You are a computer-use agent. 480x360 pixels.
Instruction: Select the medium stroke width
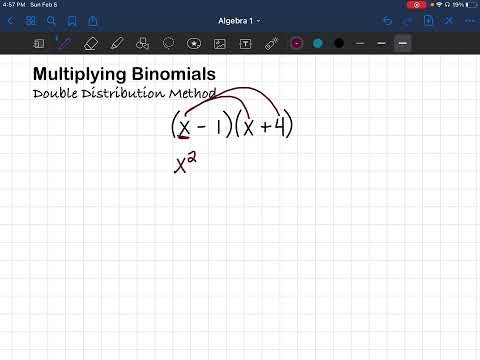click(x=381, y=43)
